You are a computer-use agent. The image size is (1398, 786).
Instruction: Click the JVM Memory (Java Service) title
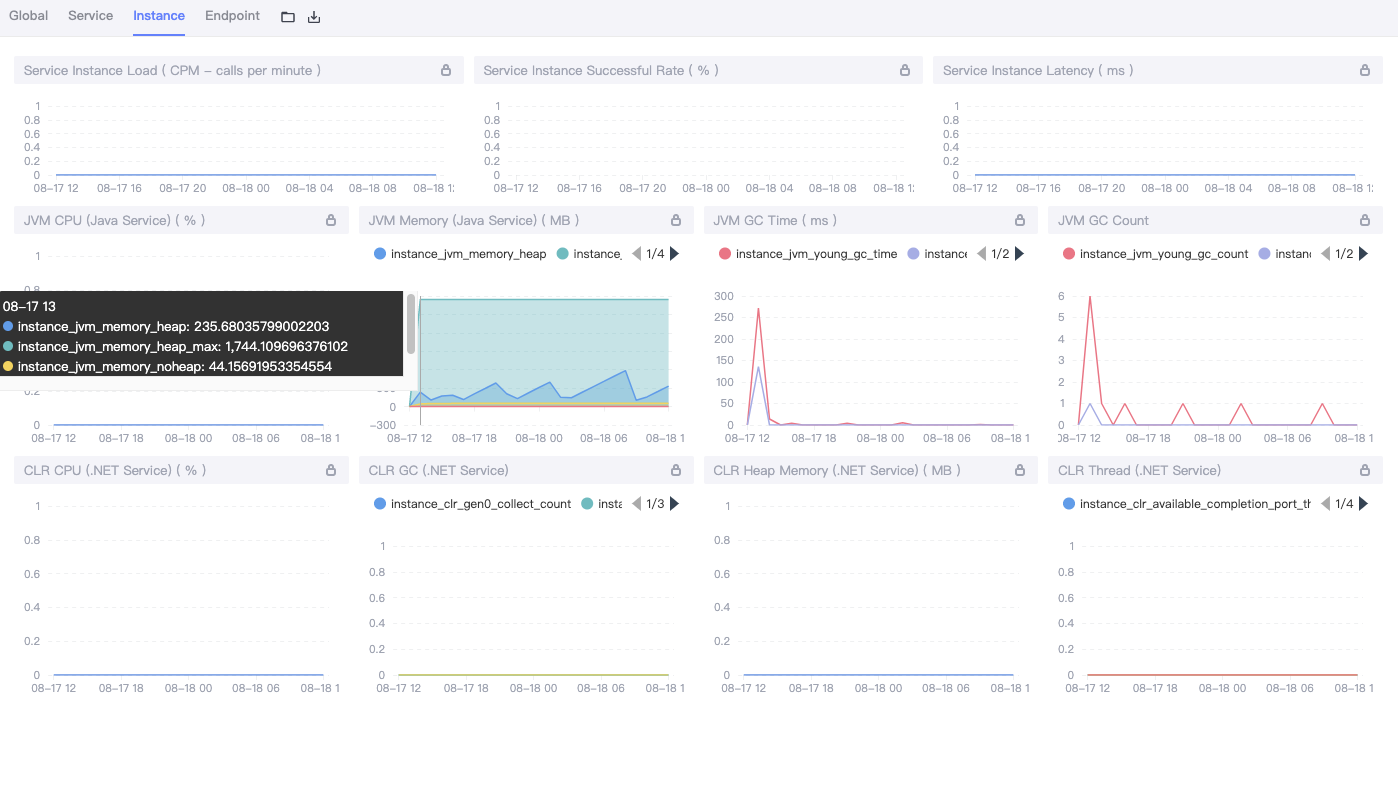(x=474, y=220)
